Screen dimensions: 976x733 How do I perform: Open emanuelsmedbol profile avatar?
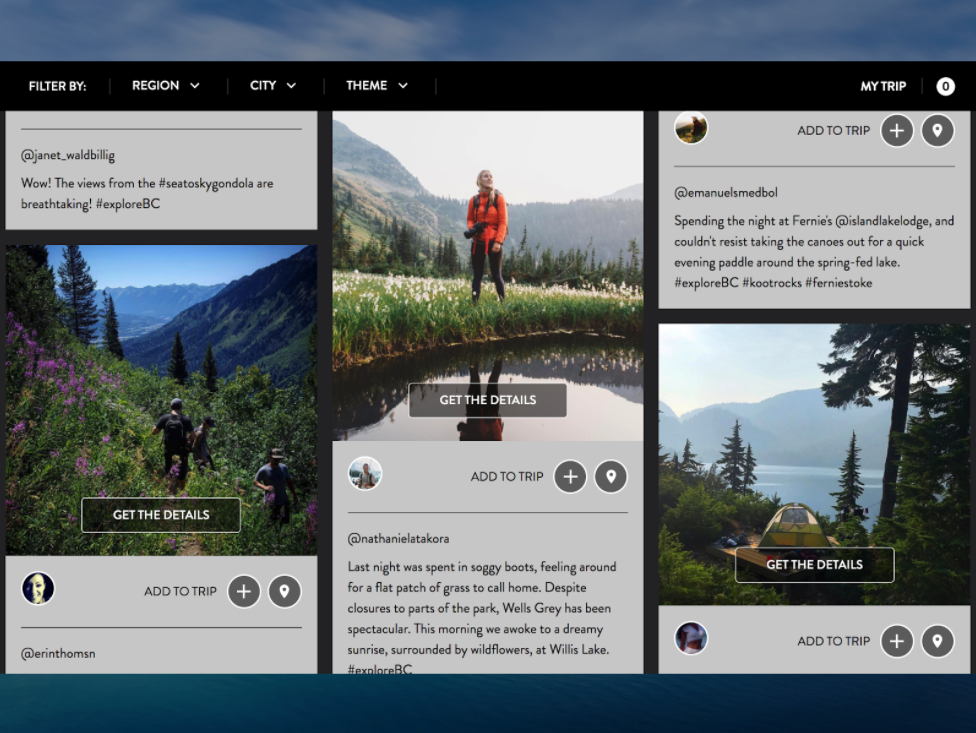[691, 128]
